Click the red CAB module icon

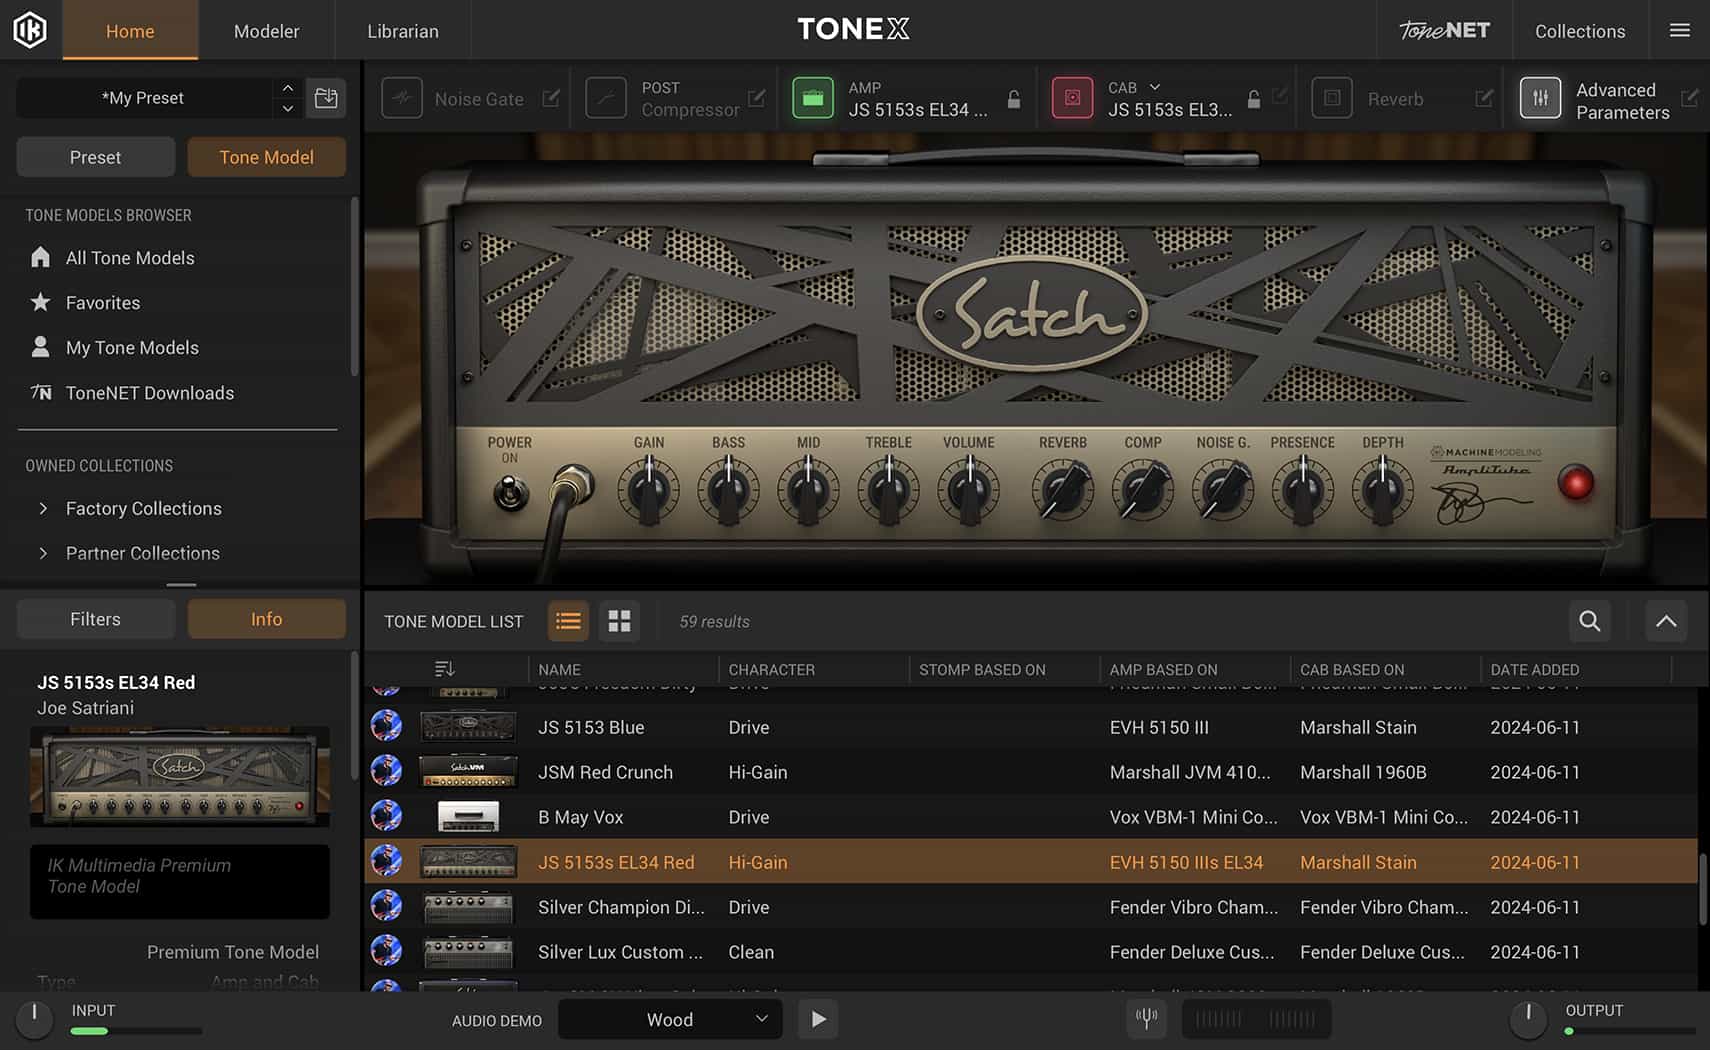click(1073, 98)
